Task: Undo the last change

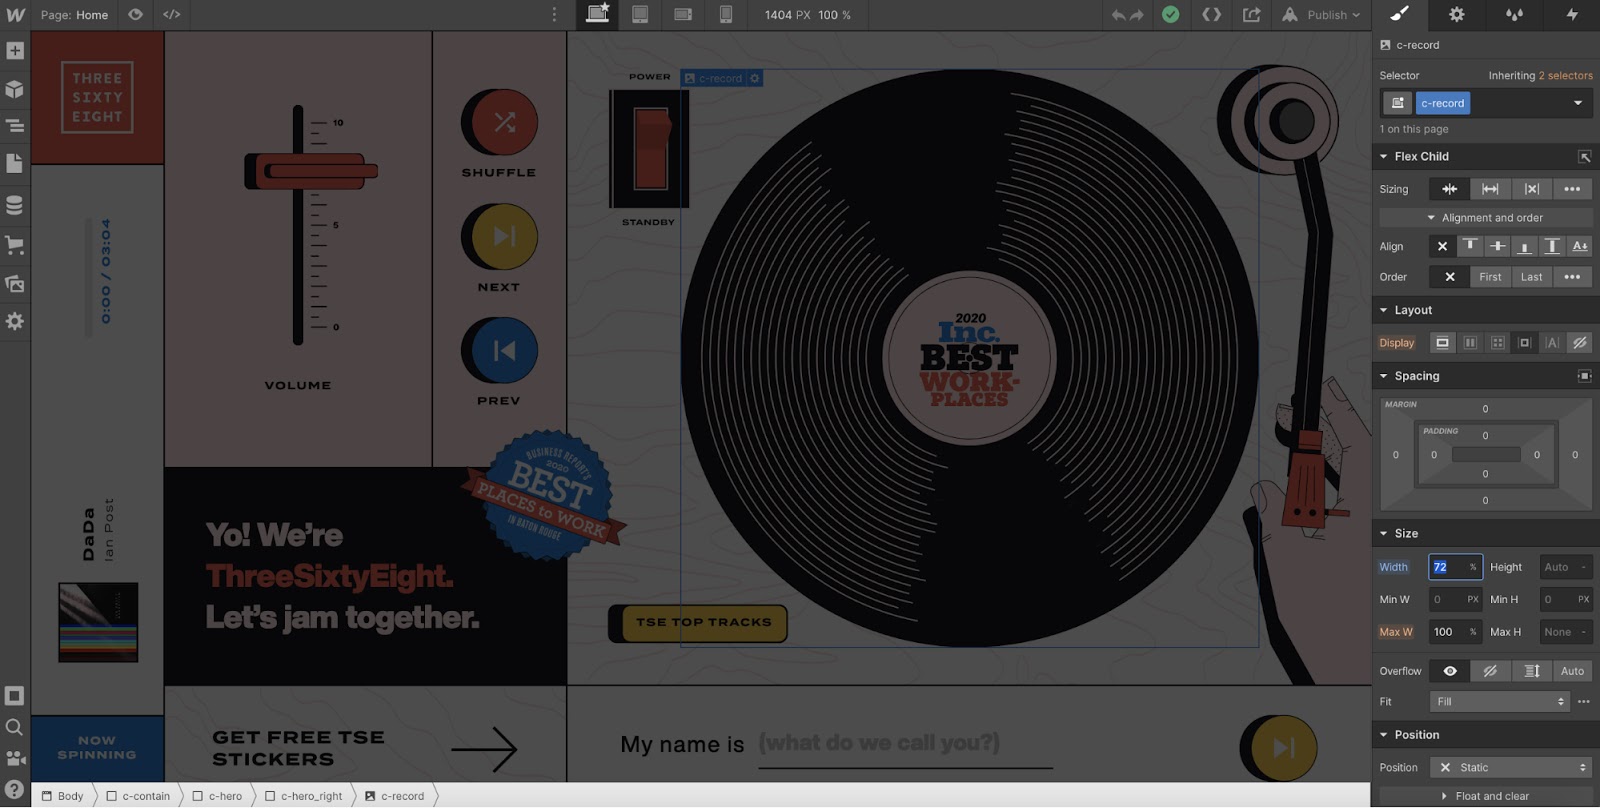Action: coord(1118,15)
